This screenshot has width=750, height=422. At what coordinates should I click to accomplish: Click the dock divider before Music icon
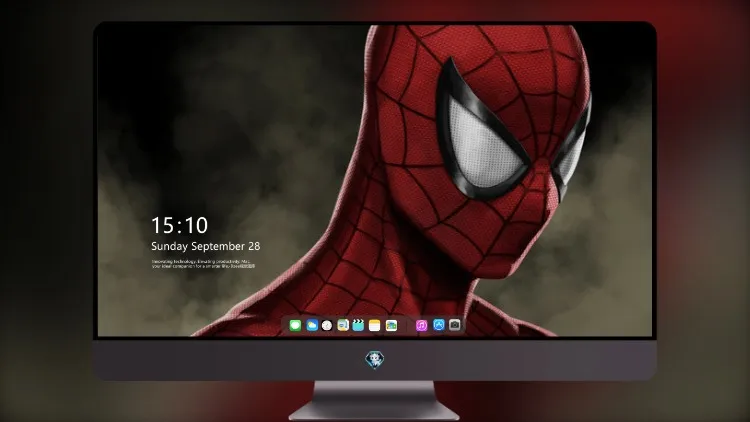pyautogui.click(x=407, y=325)
